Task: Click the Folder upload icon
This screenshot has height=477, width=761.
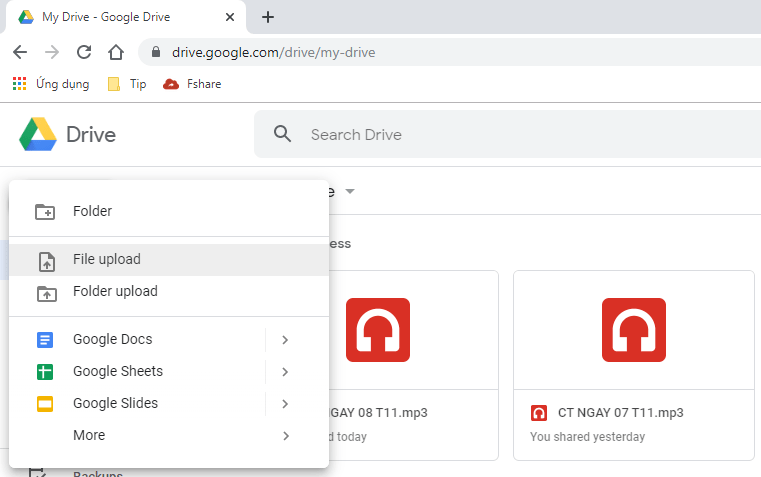Action: coord(47,294)
